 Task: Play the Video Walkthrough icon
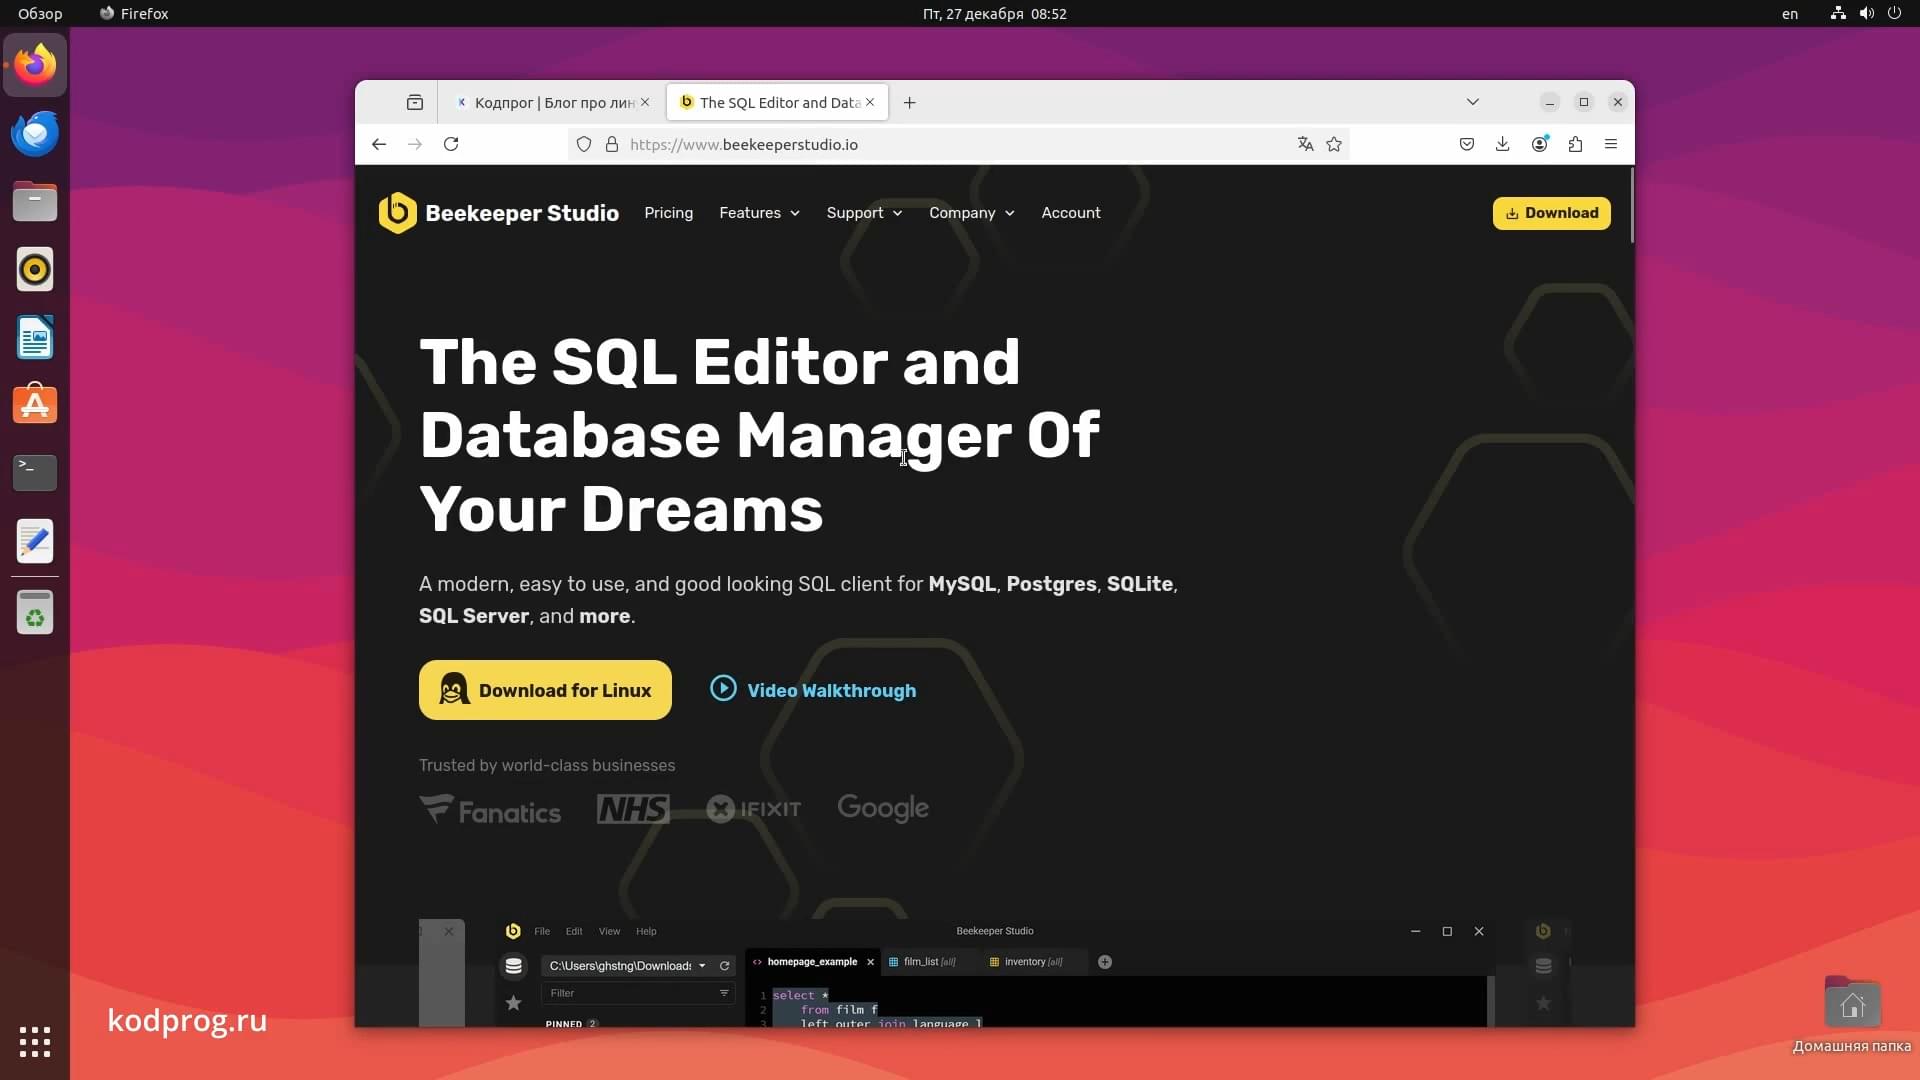[x=723, y=689]
